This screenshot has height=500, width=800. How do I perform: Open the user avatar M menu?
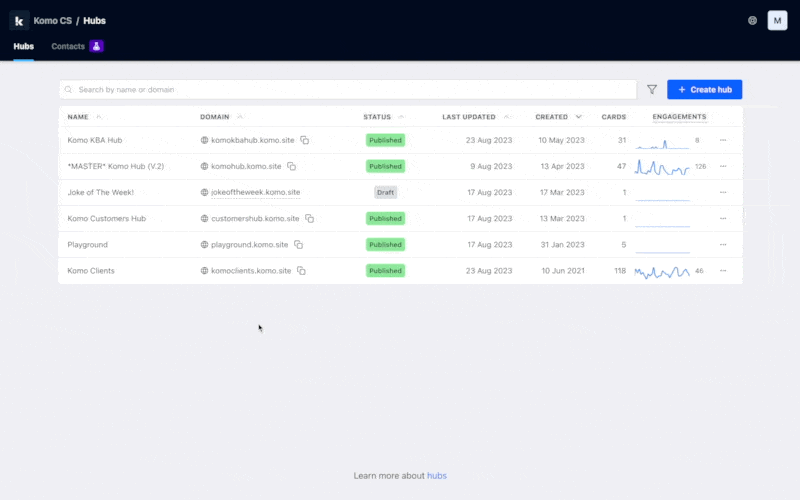point(777,20)
